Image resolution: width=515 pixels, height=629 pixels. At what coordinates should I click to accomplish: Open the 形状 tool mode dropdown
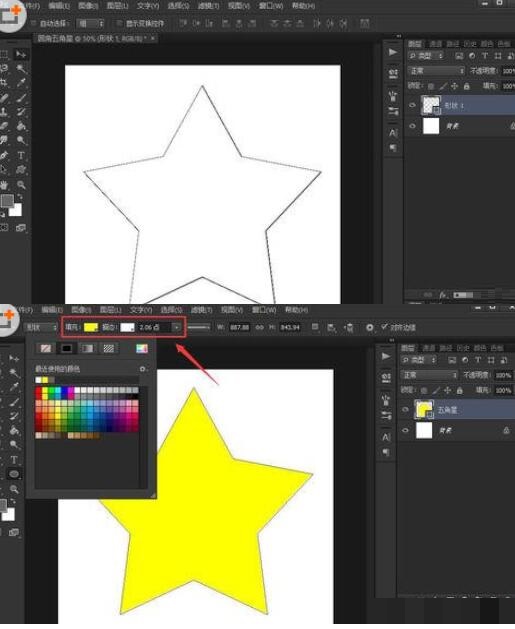click(41, 327)
